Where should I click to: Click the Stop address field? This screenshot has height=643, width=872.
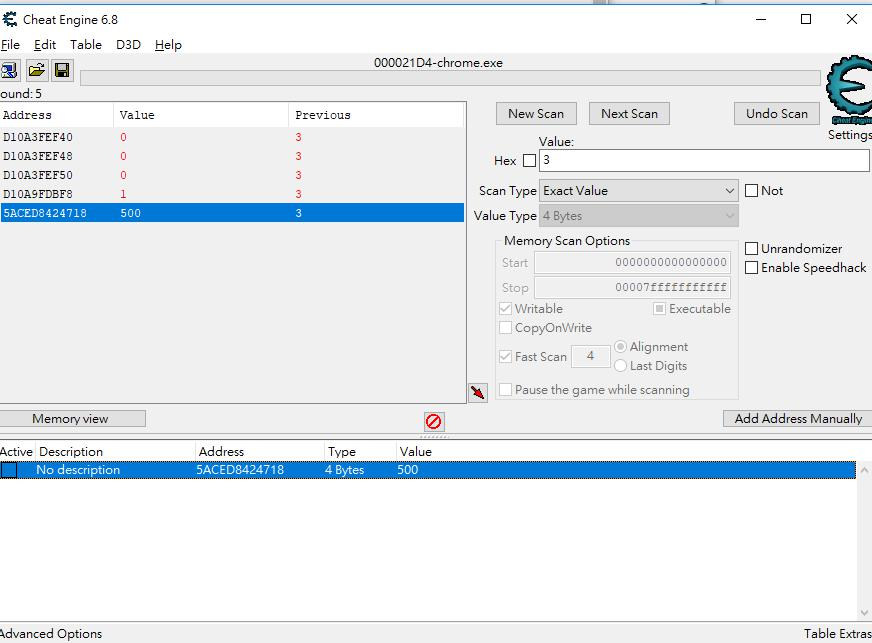pyautogui.click(x=632, y=288)
